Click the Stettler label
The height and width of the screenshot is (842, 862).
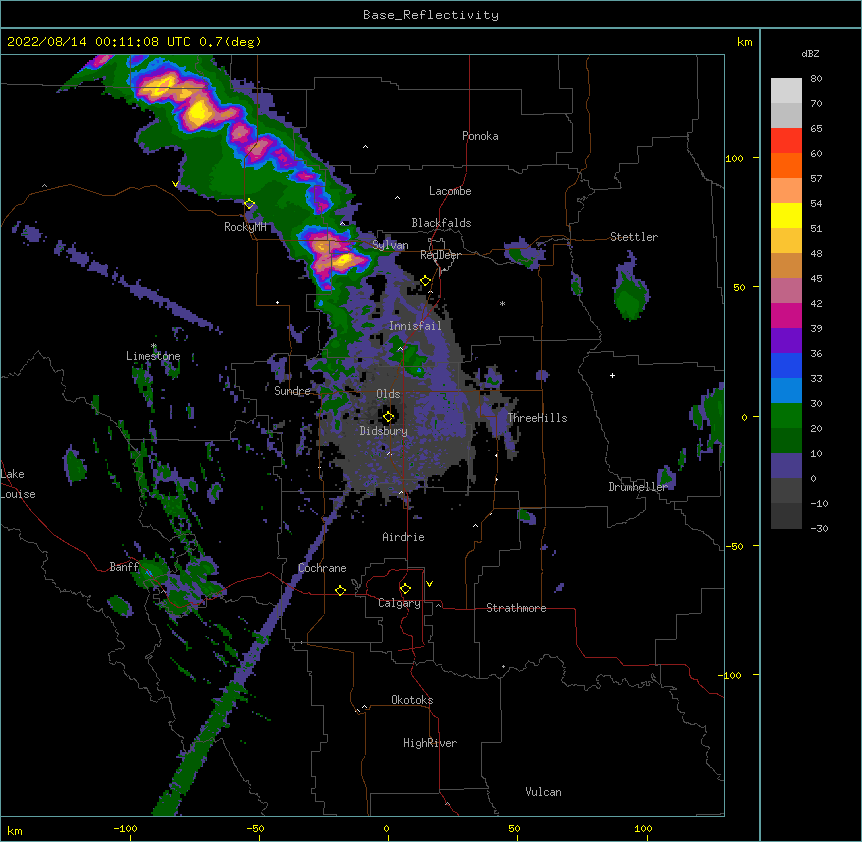click(634, 237)
